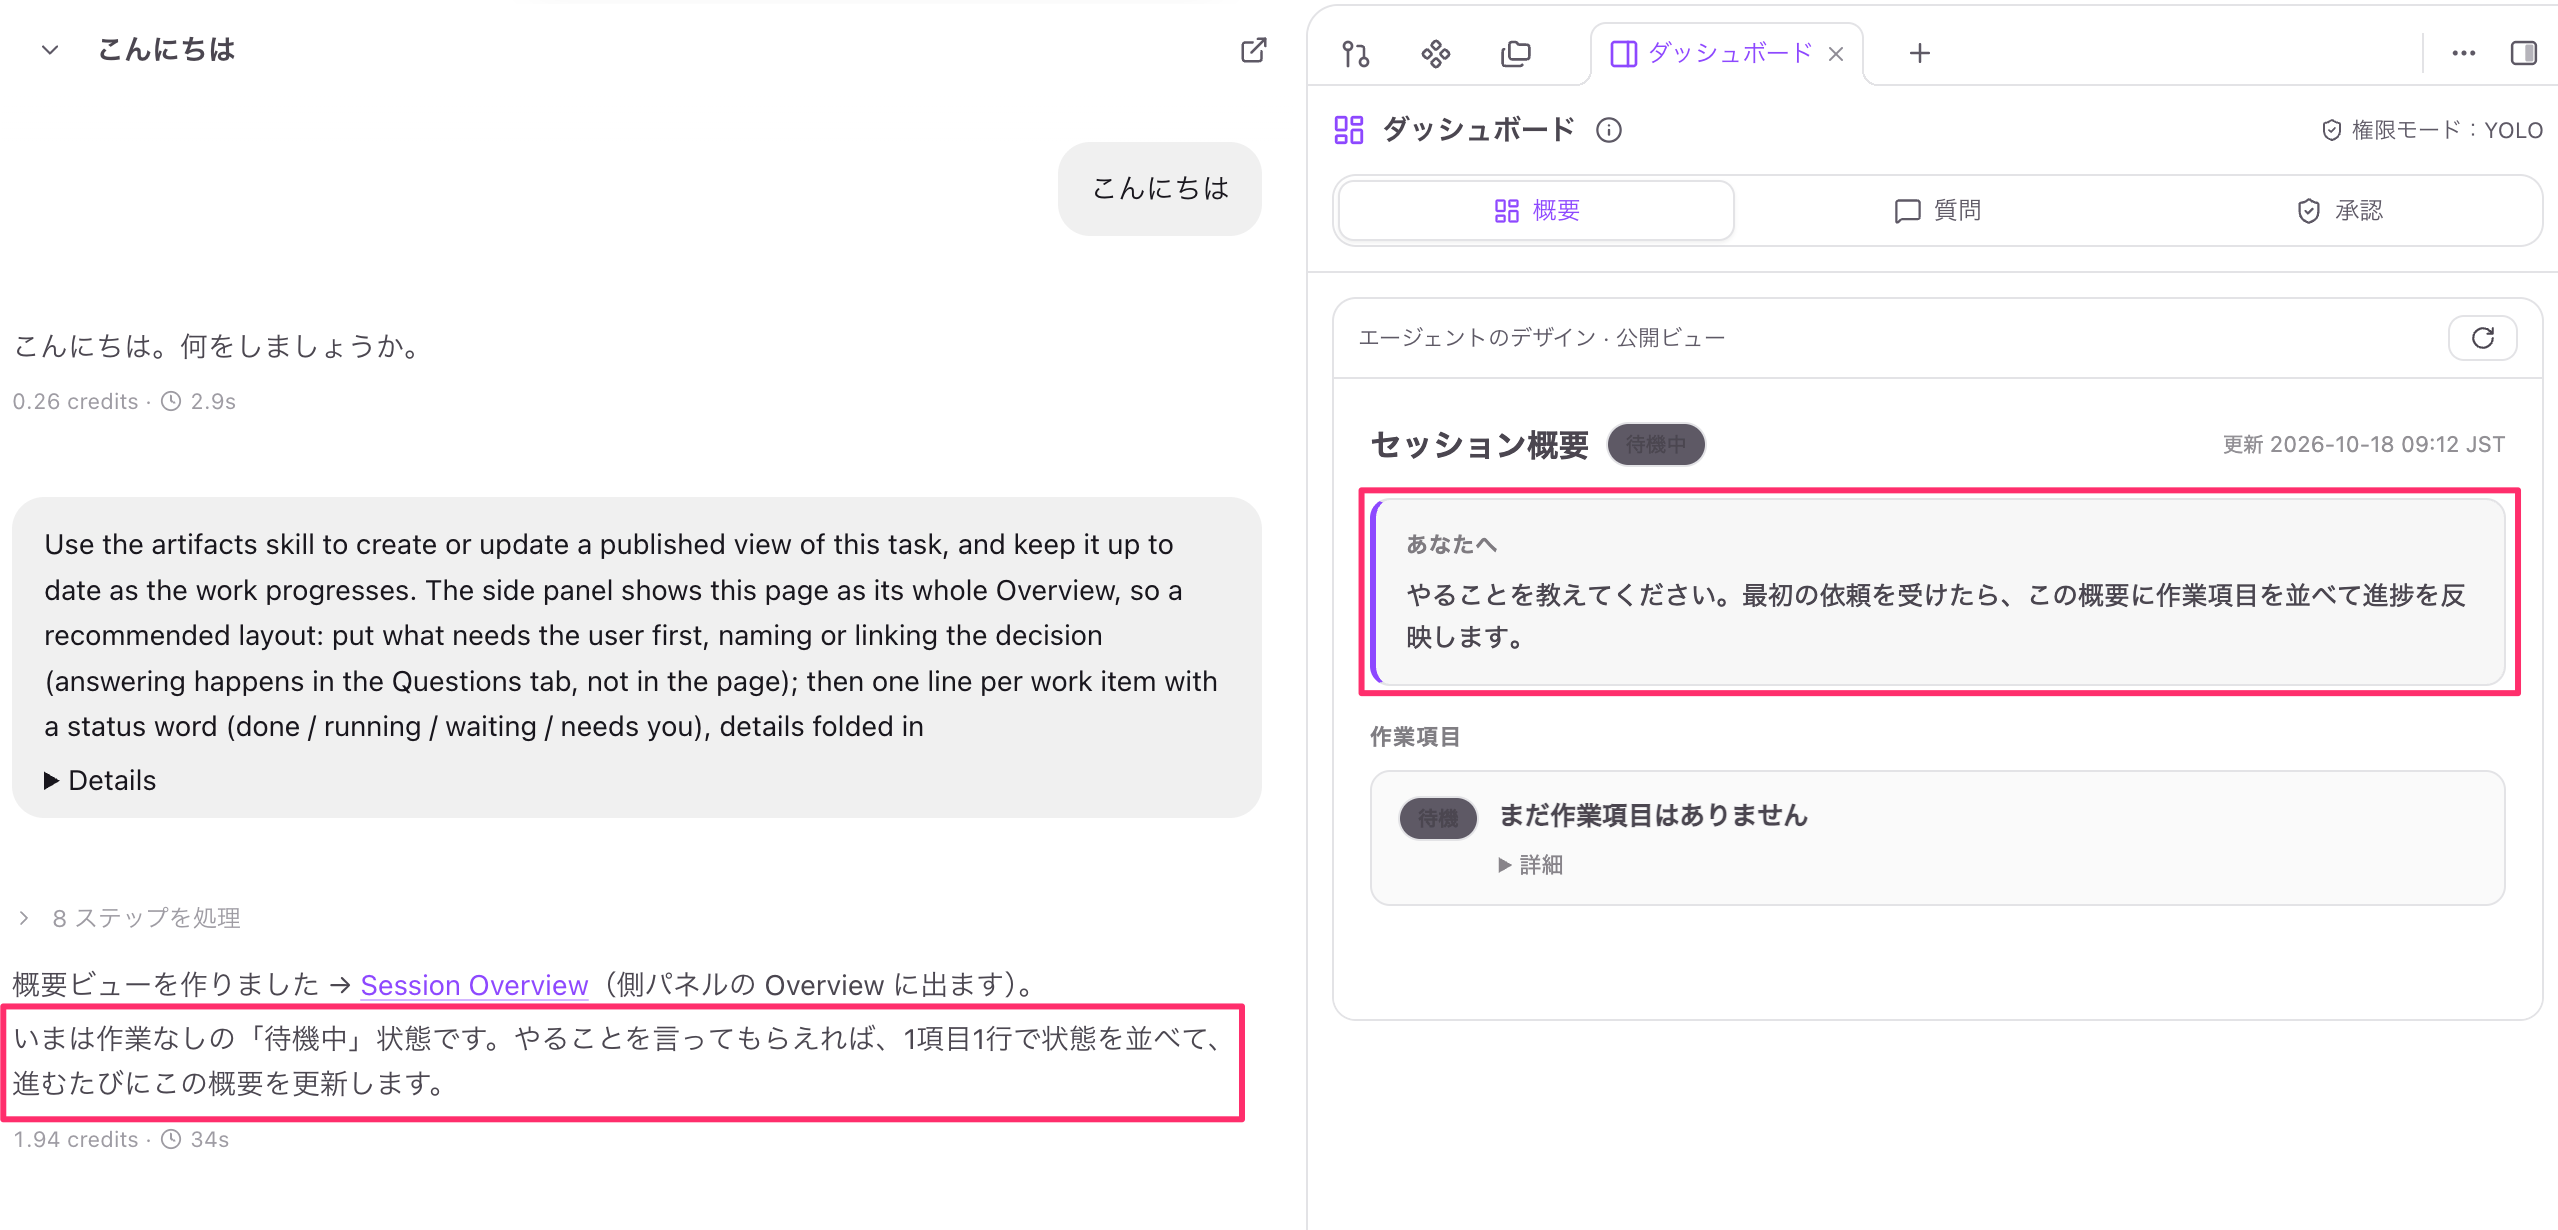Screen dimensions: 2558x1230
Task: Open the components diamond icon panel
Action: (x=1435, y=53)
